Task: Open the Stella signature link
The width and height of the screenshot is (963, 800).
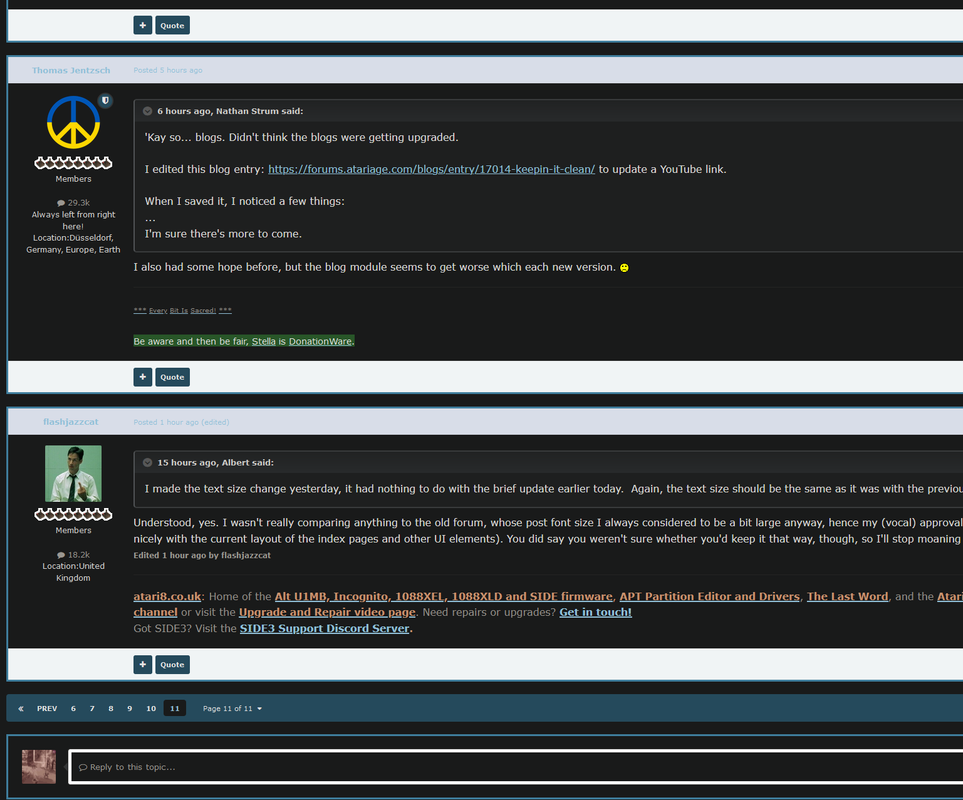Action: pyautogui.click(x=263, y=341)
